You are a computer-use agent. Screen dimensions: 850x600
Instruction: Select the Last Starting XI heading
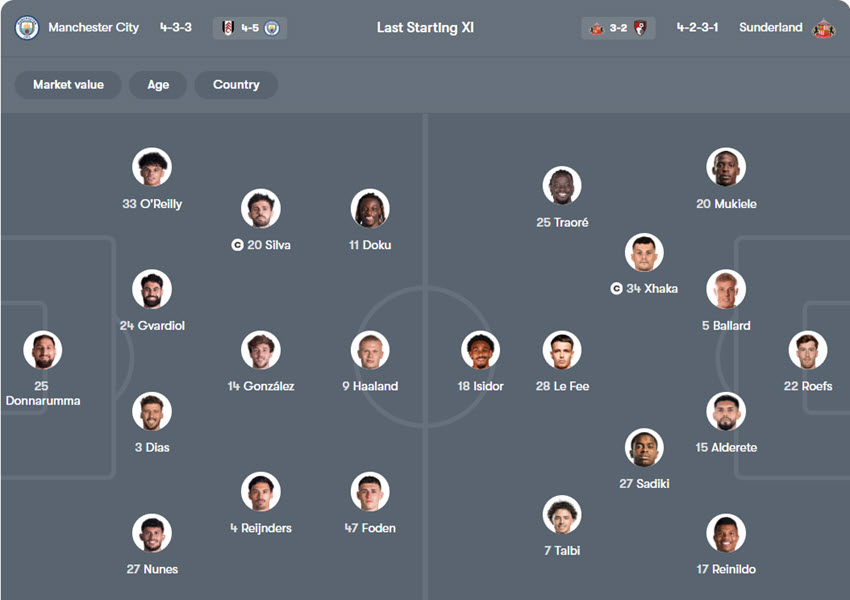point(425,28)
